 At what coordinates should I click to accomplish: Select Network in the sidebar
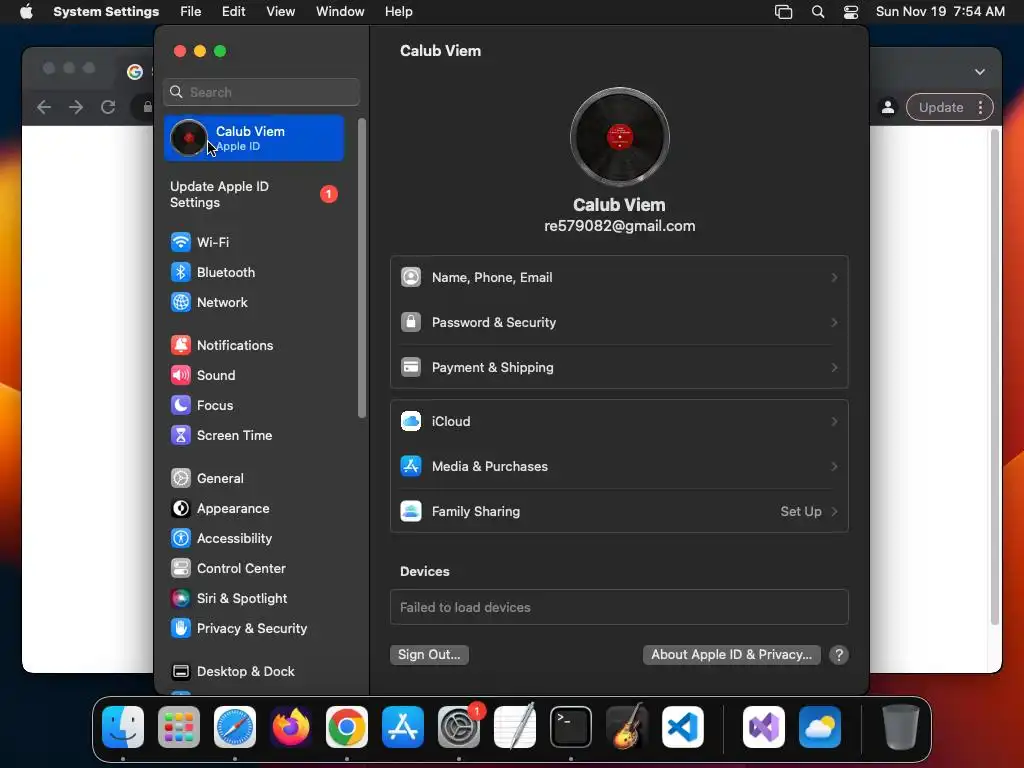pyautogui.click(x=255, y=302)
